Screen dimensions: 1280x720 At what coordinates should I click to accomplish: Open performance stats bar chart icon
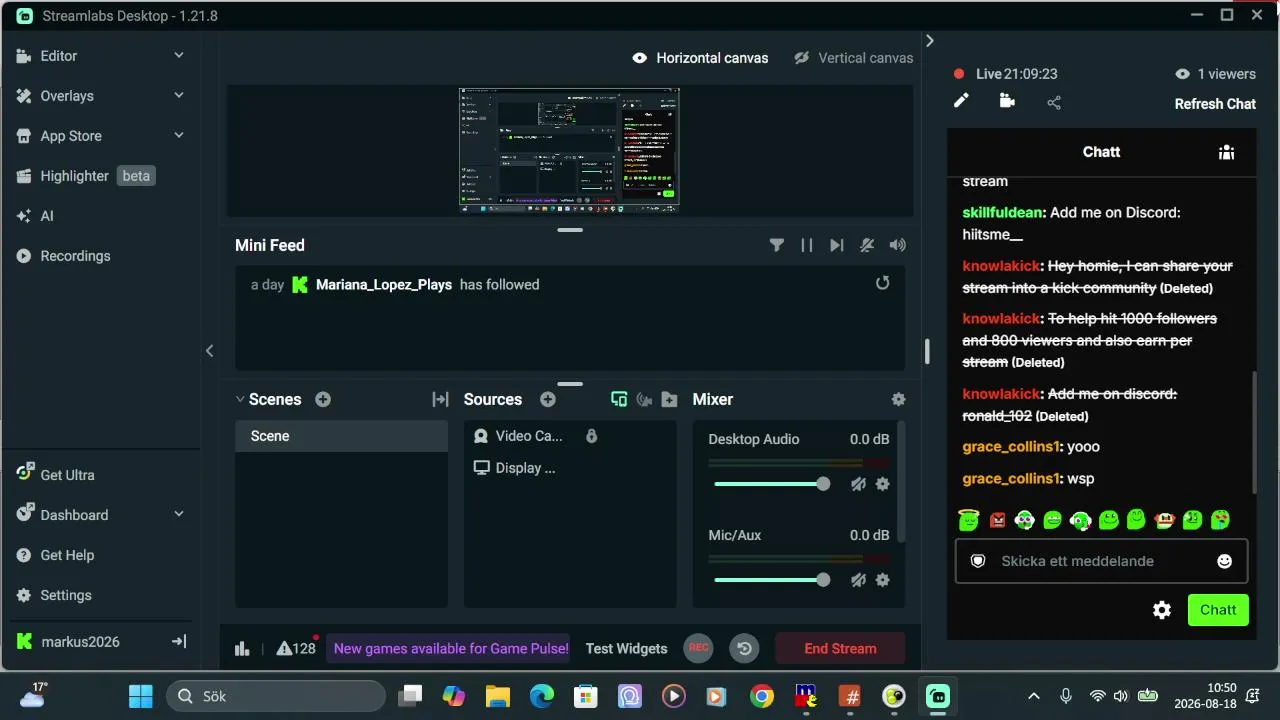click(242, 648)
